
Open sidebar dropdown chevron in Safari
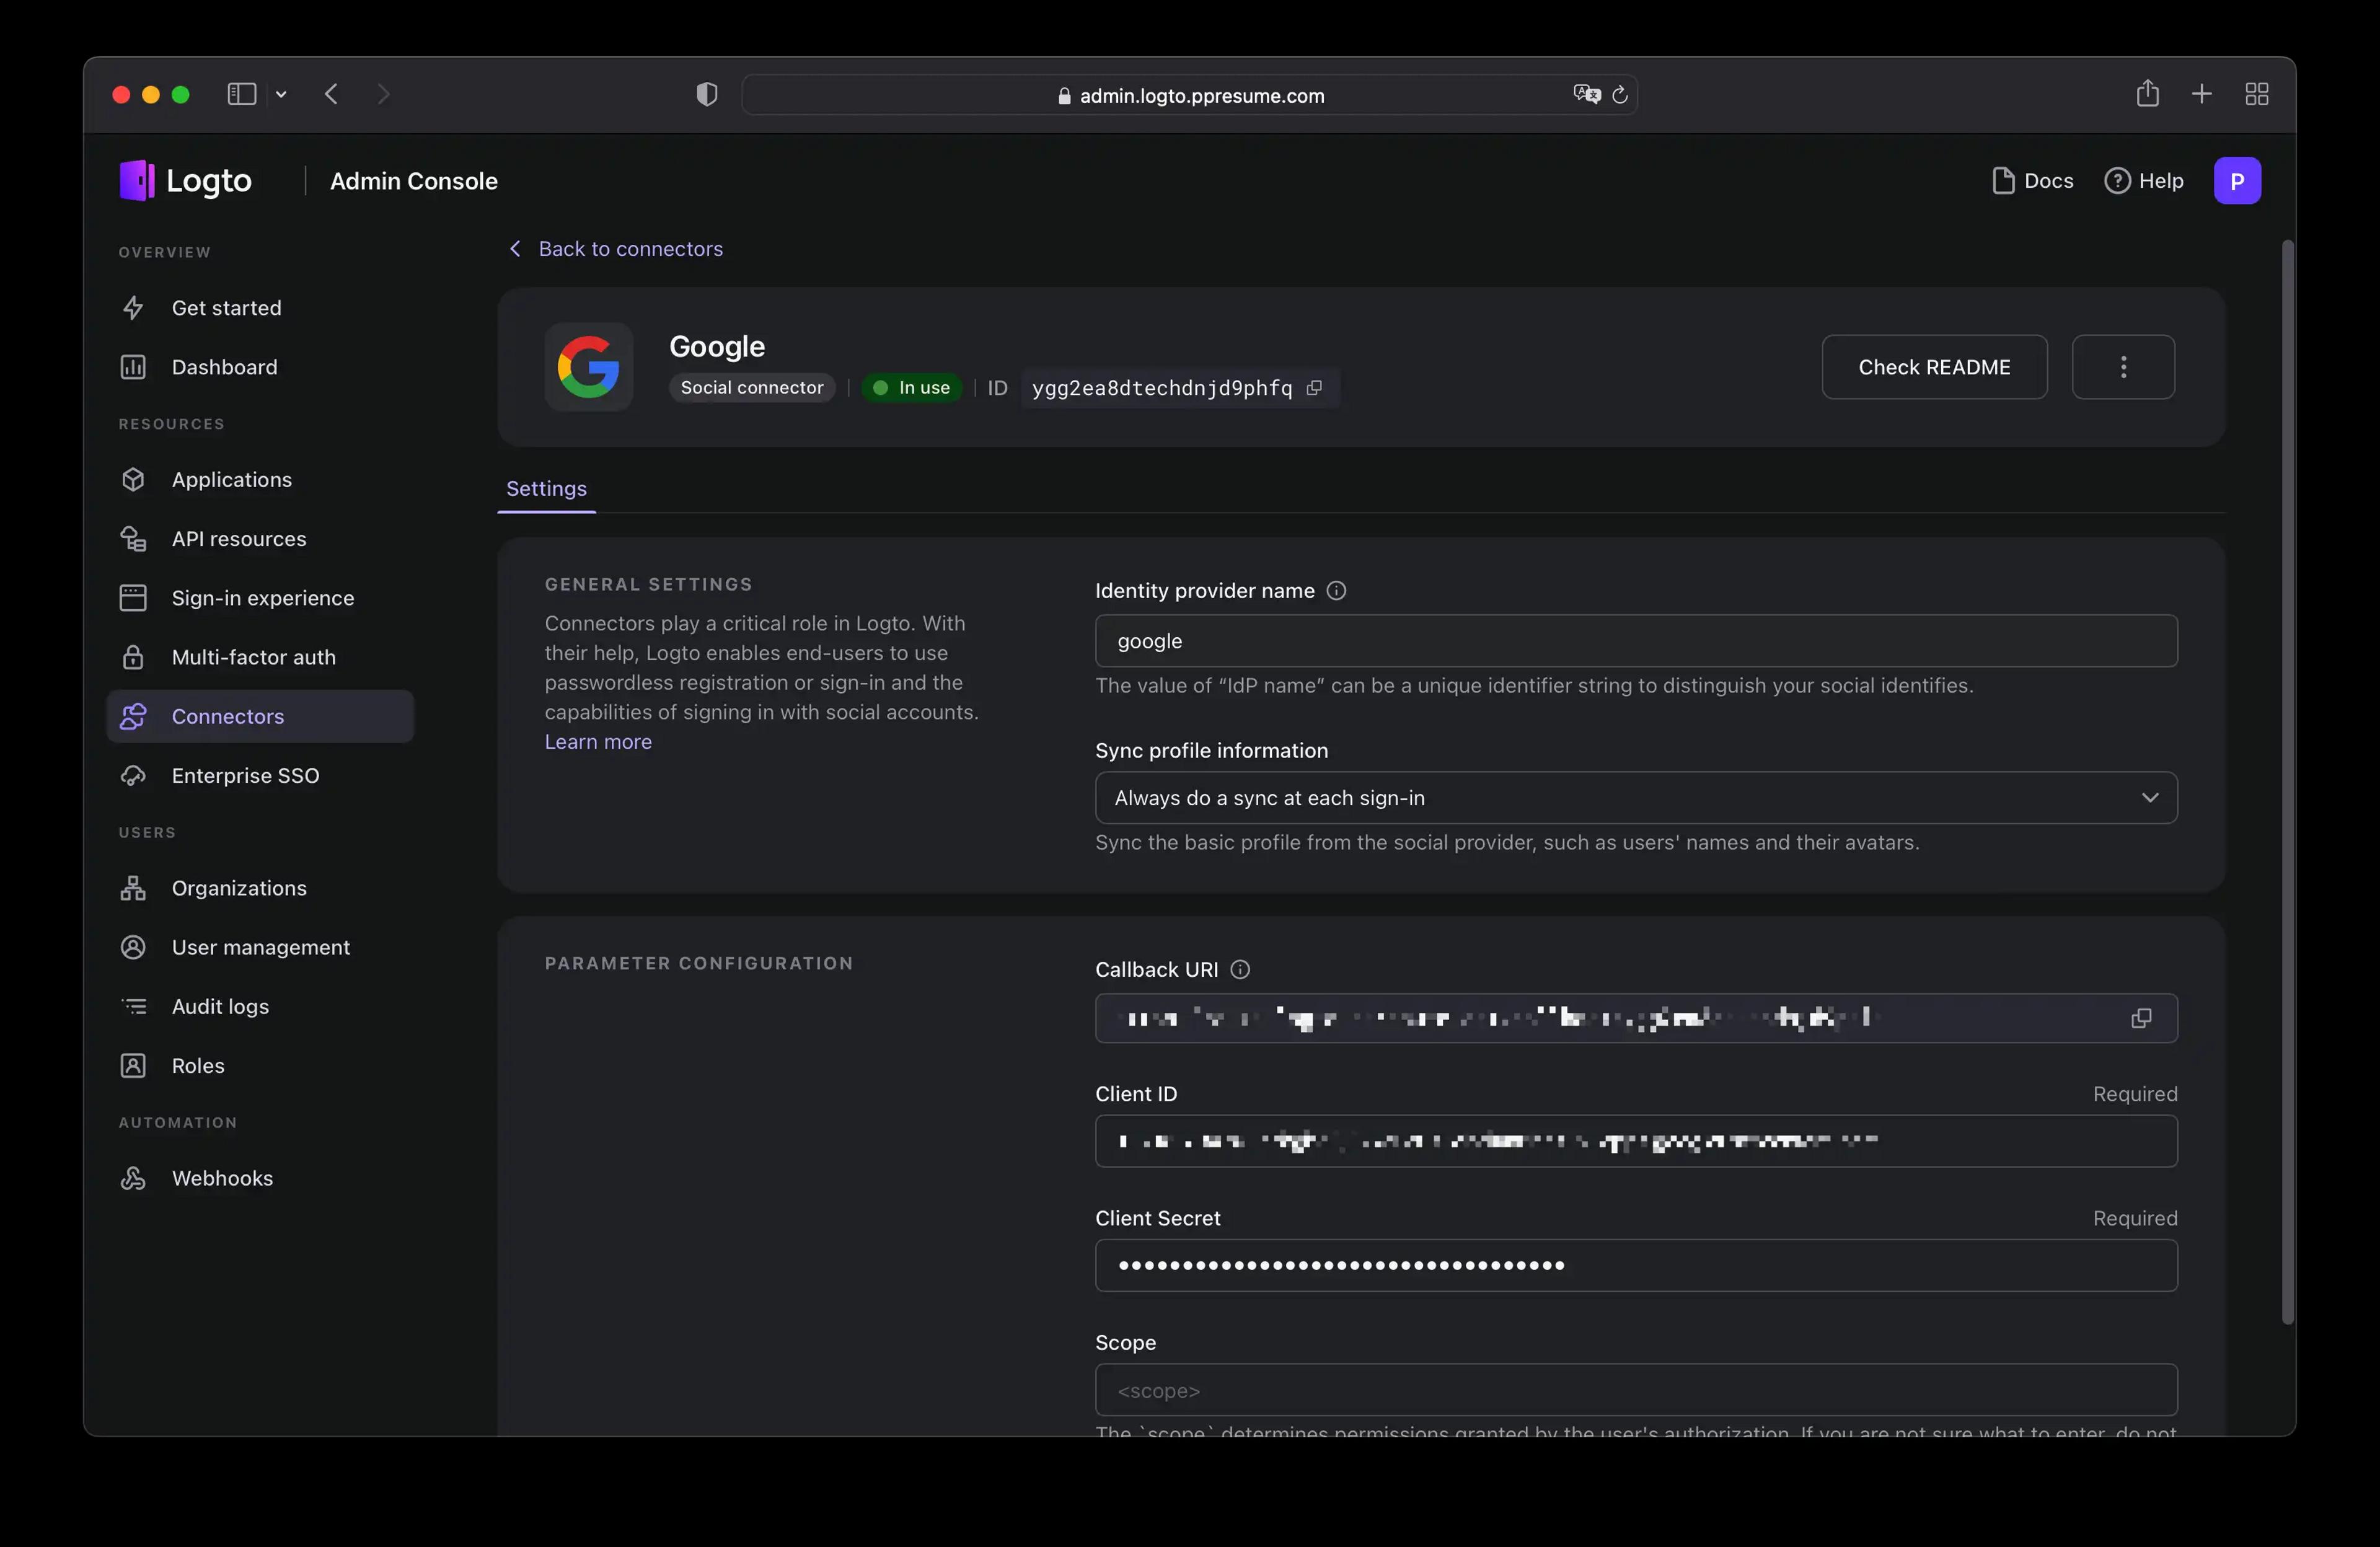(281, 94)
